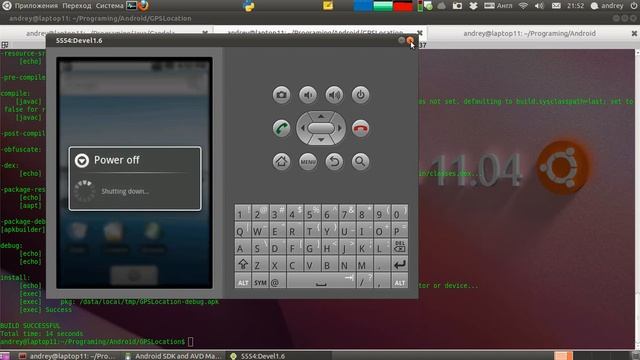The image size is (640, 360).
Task: Click the emulator camera button
Action: [281, 95]
